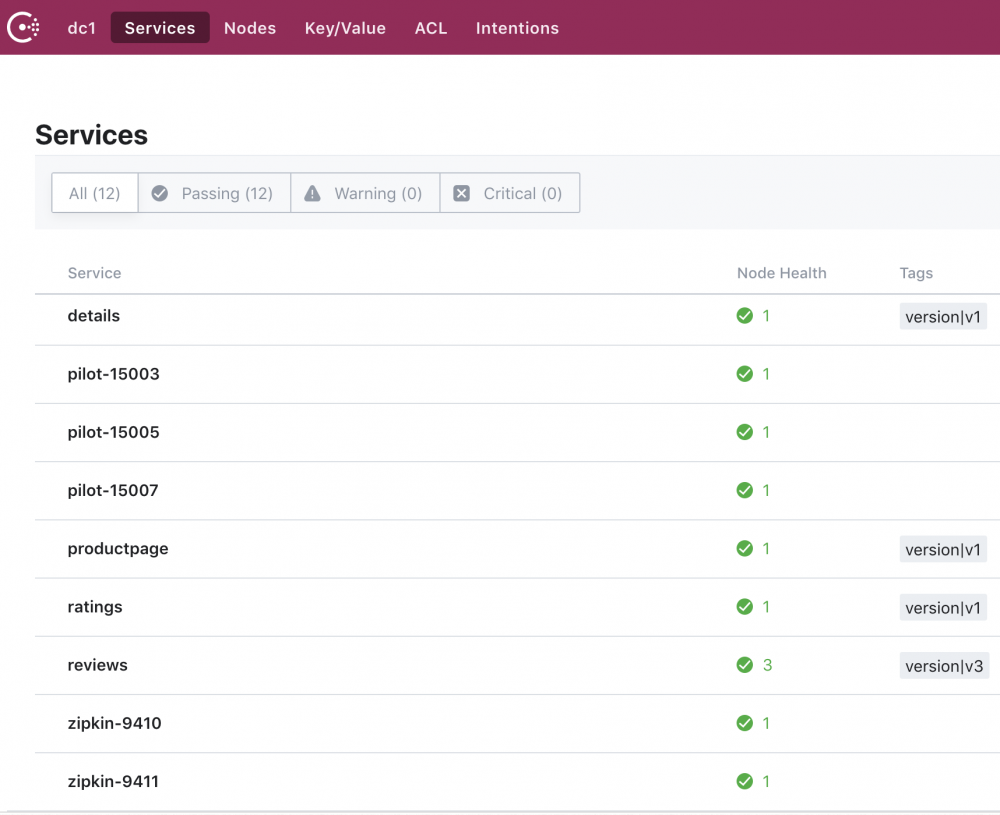Click green health check icon for pilot-15003
1000x815 pixels.
pyautogui.click(x=744, y=374)
